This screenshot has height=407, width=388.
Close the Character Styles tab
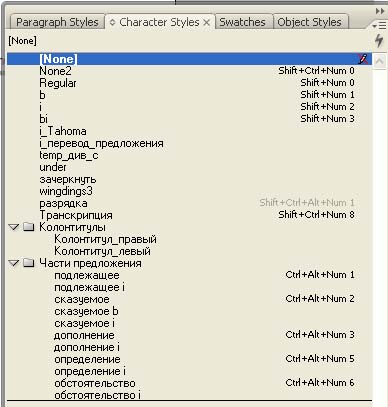tap(207, 23)
